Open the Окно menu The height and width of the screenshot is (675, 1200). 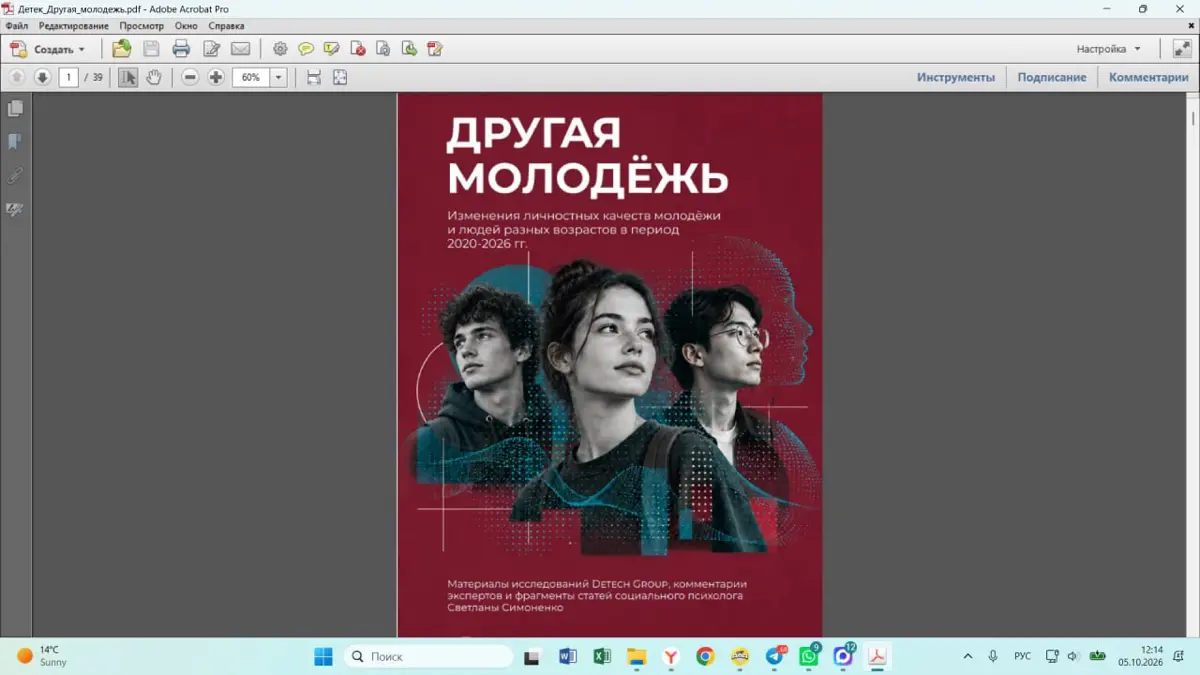pyautogui.click(x=186, y=26)
